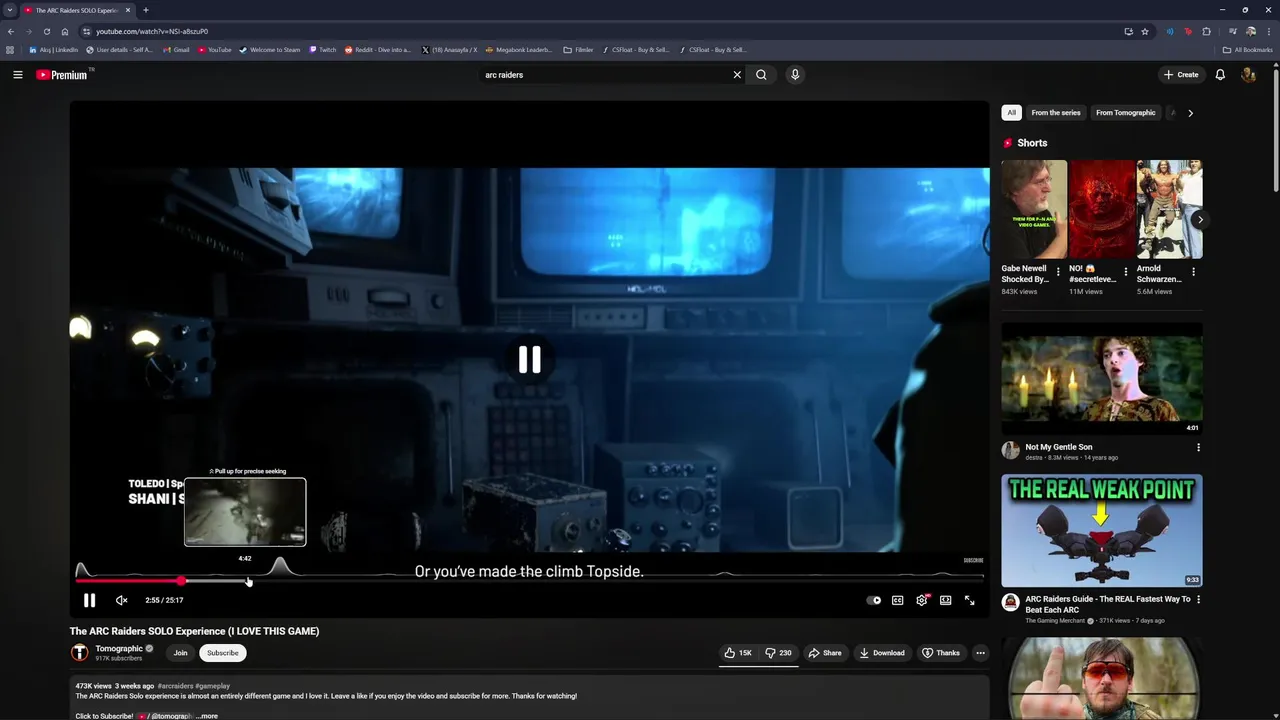
Task: Go to YouTube Premium home logo
Action: [62, 75]
